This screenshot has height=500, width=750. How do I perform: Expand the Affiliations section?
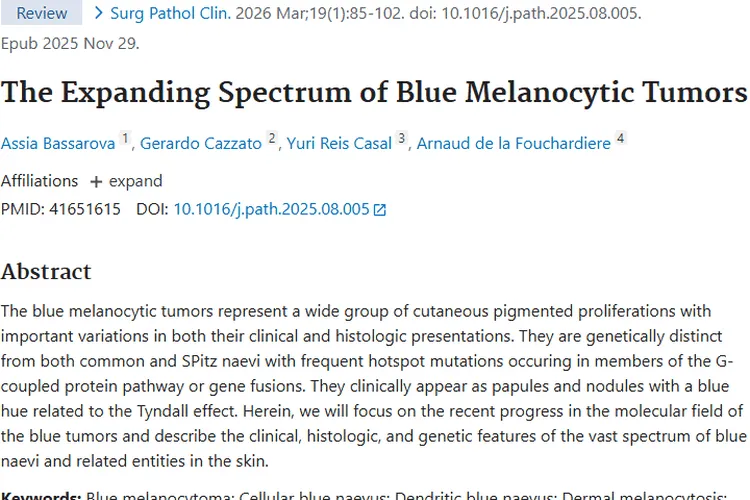coord(126,181)
